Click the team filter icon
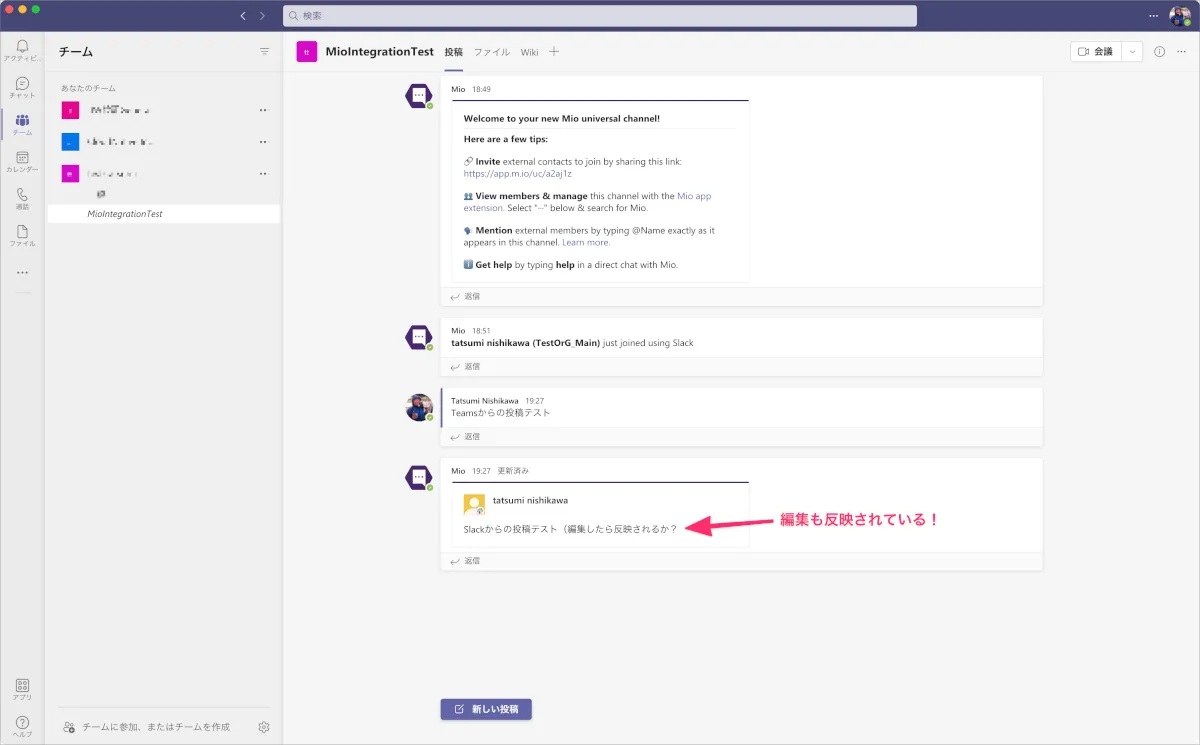The width and height of the screenshot is (1200, 745). pos(265,51)
